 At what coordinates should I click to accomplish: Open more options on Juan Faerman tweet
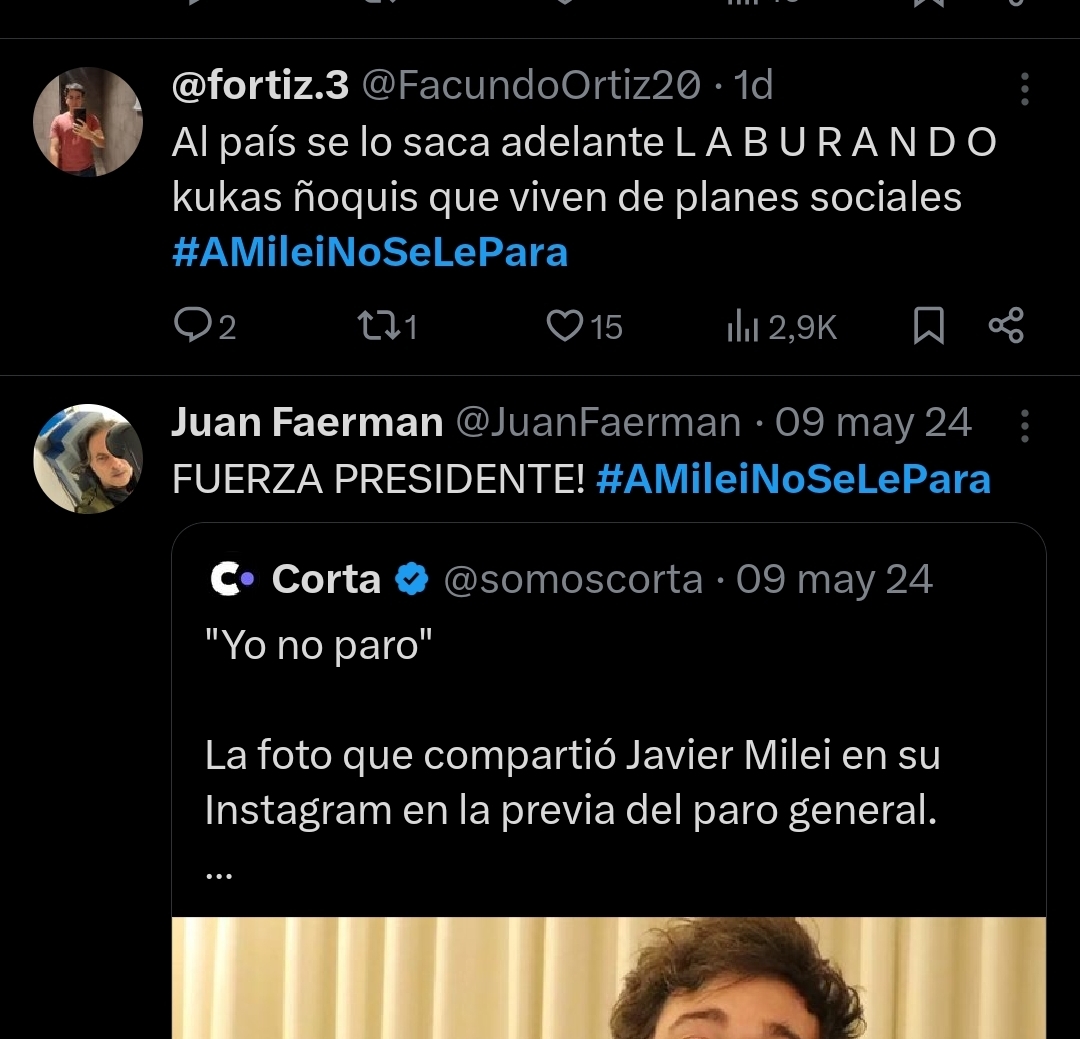tap(1024, 425)
